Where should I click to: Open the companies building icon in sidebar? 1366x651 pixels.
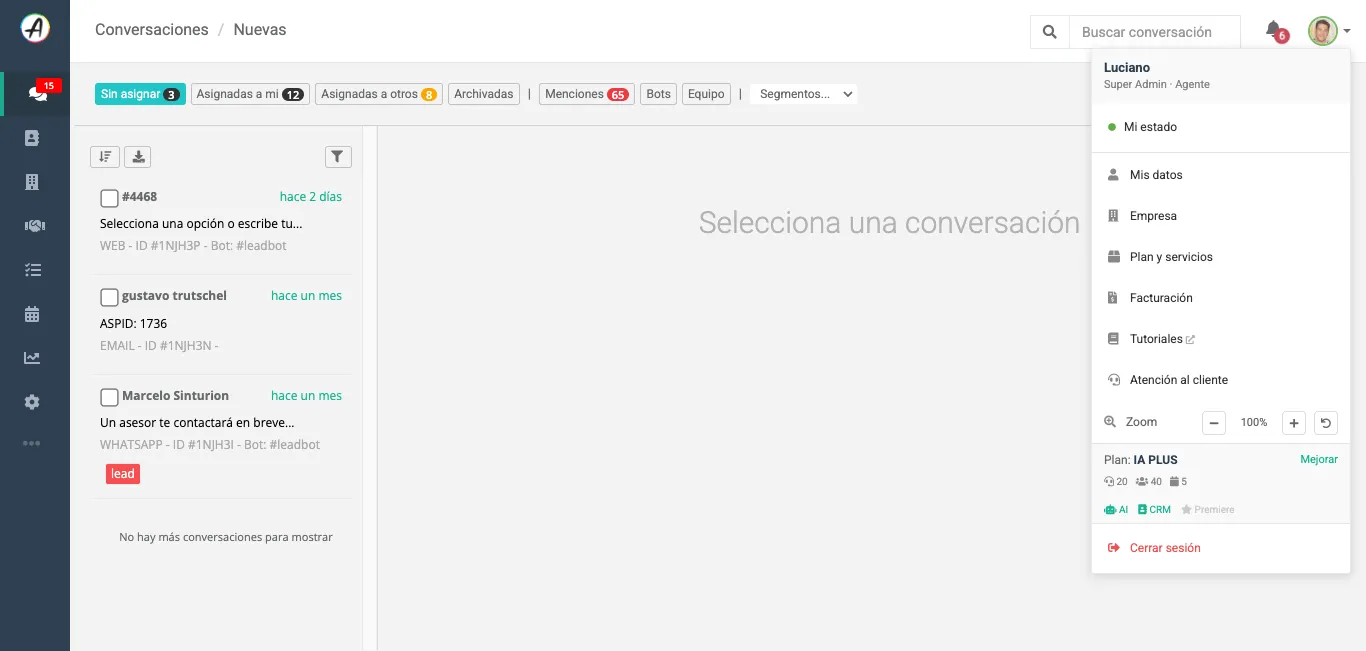(x=32, y=182)
